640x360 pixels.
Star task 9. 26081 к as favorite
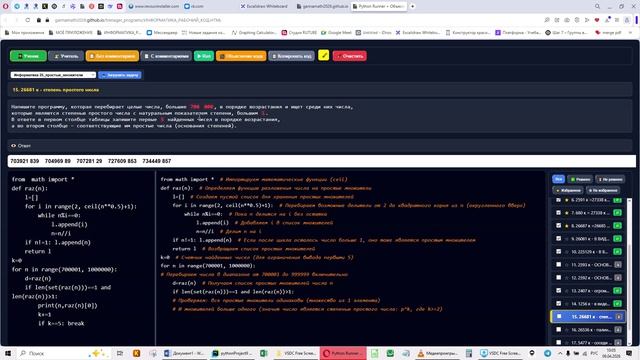[567, 238]
